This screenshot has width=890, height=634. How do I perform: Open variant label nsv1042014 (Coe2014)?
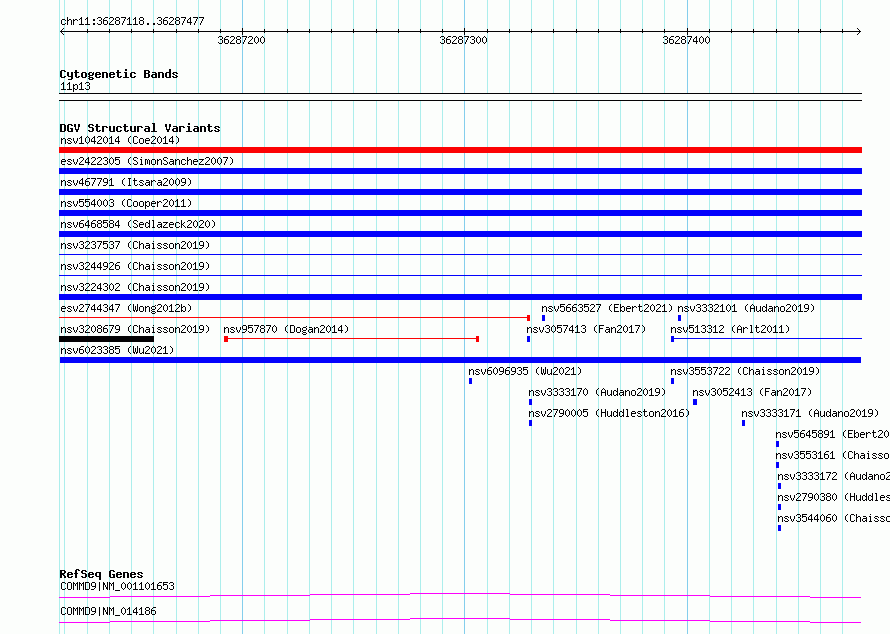(x=120, y=140)
